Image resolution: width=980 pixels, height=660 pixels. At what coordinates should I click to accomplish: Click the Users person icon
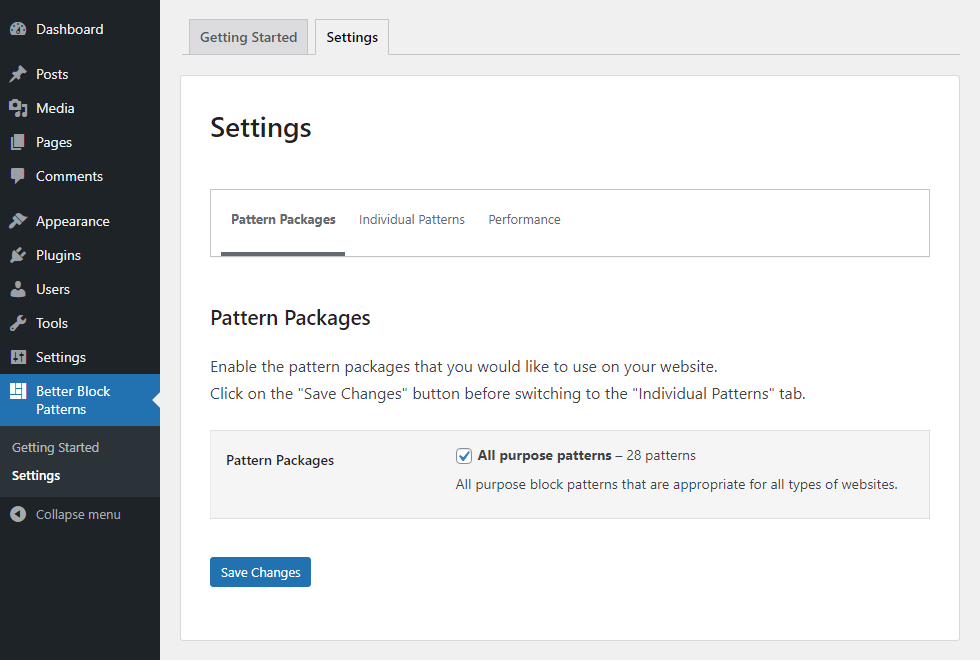point(18,289)
